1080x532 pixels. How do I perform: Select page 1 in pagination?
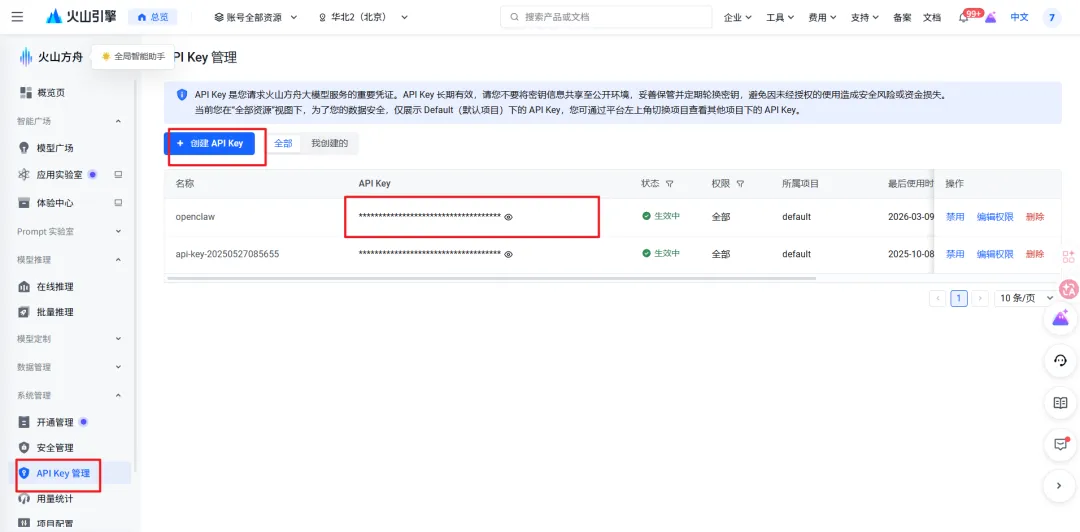click(959, 298)
